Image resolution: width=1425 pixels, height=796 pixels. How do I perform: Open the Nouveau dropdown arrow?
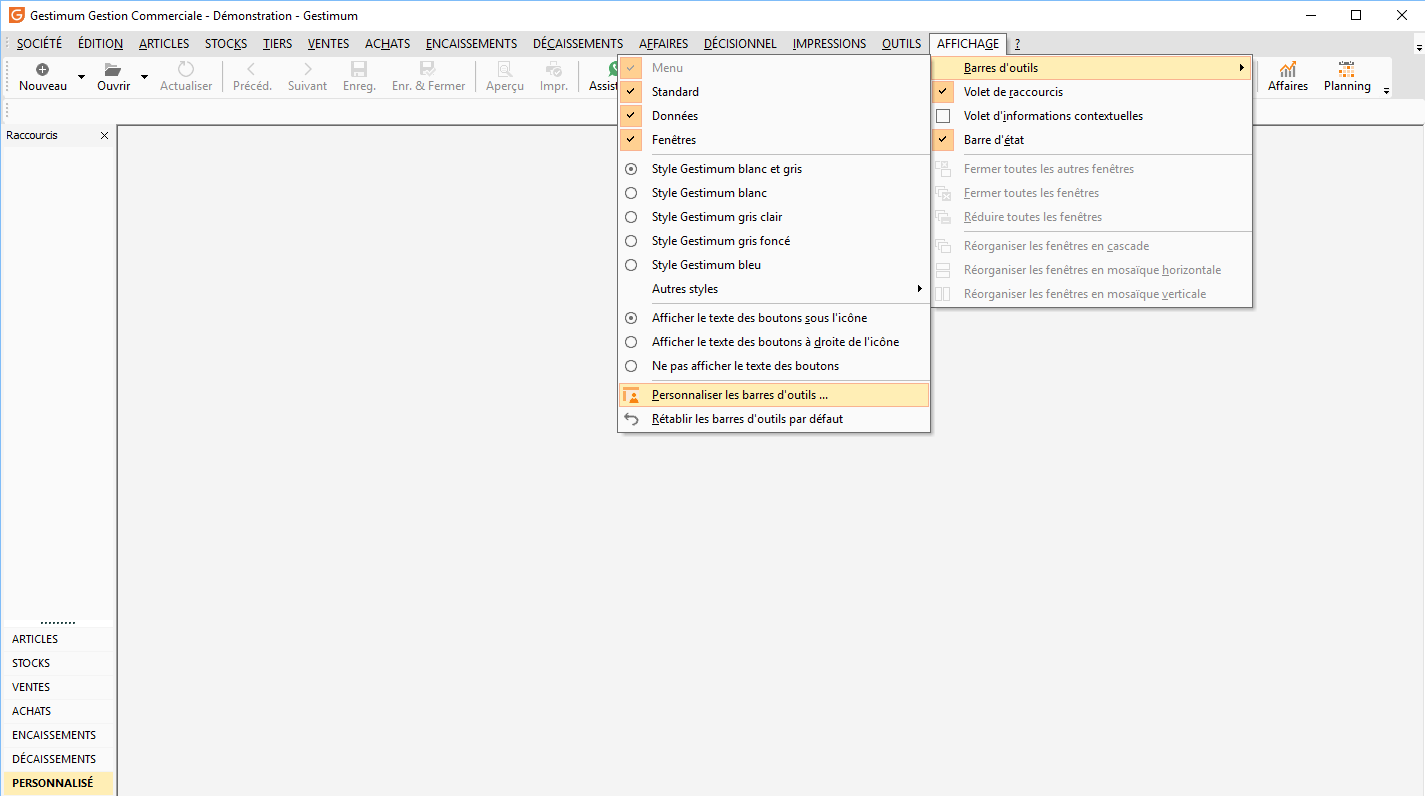[81, 76]
